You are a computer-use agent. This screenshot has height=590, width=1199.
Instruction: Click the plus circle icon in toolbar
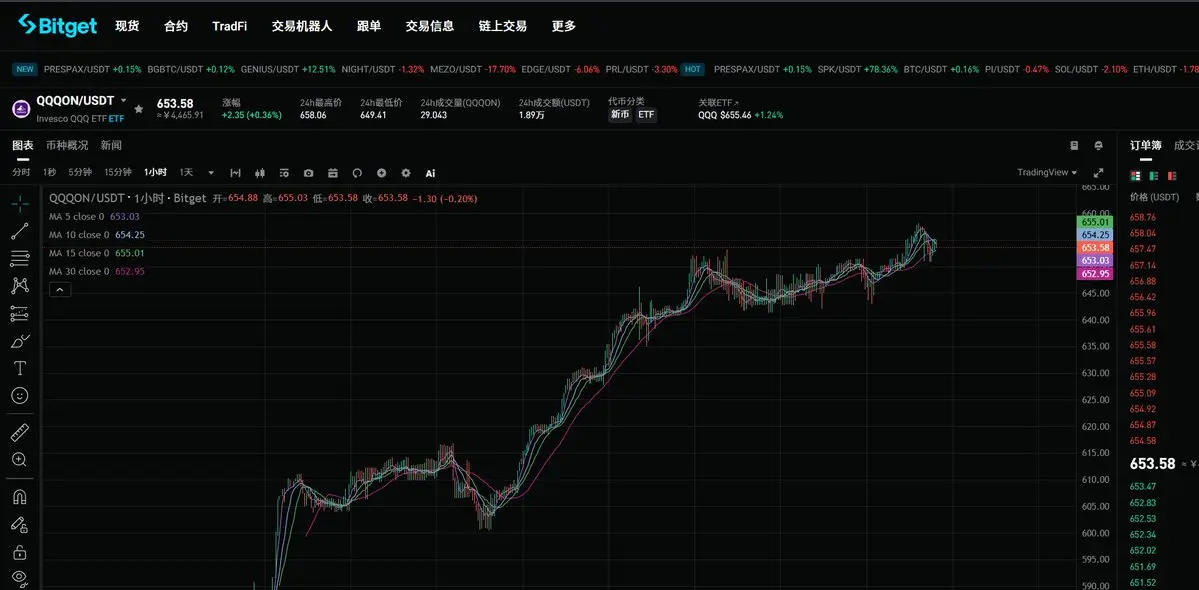click(382, 173)
